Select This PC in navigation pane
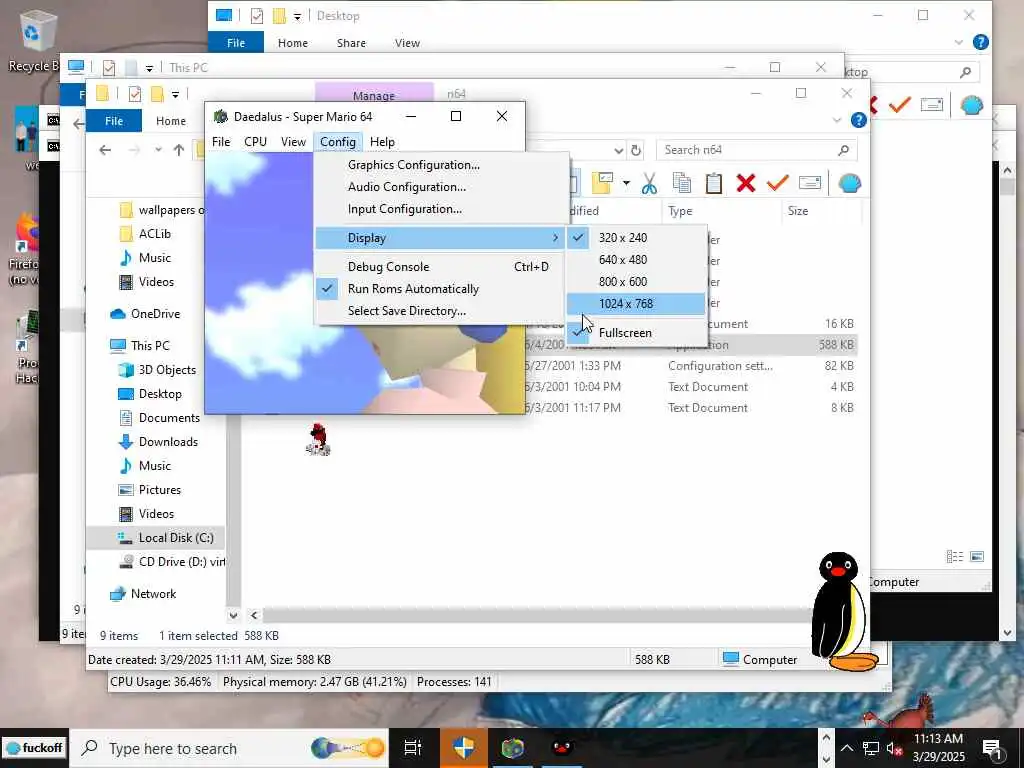1024x768 pixels. click(x=150, y=345)
